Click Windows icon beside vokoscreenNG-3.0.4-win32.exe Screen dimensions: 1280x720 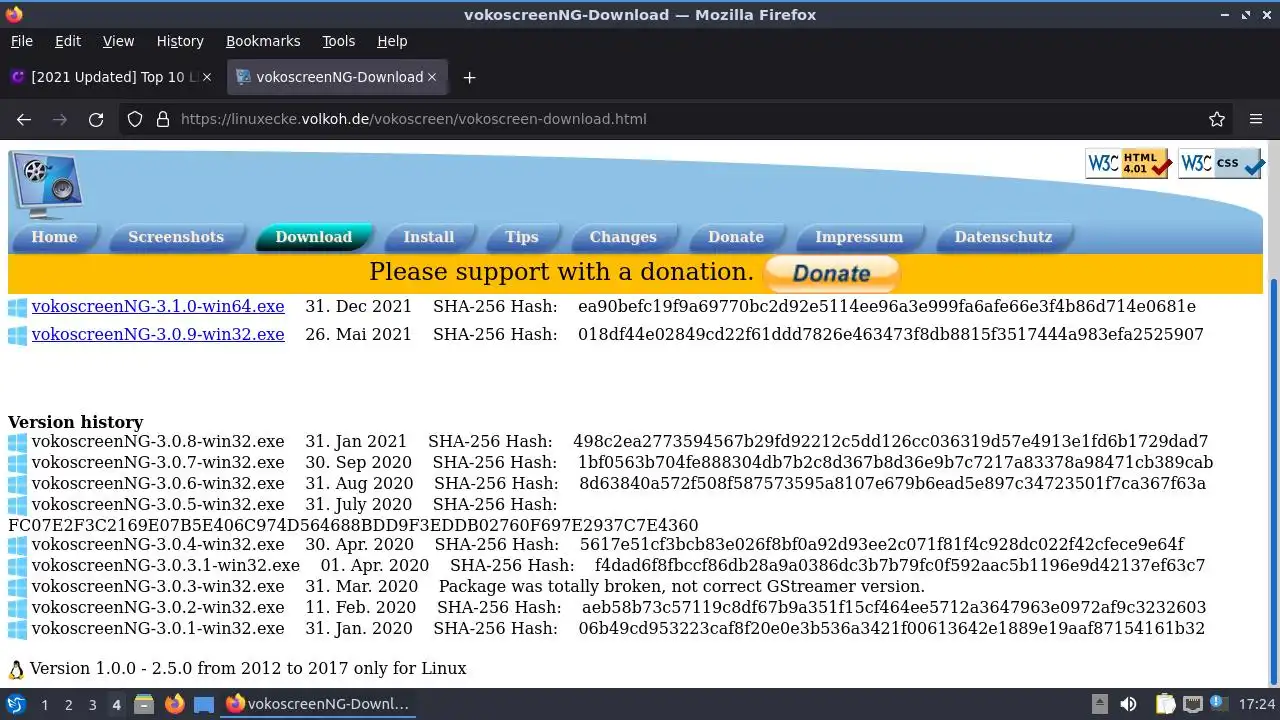(18, 546)
